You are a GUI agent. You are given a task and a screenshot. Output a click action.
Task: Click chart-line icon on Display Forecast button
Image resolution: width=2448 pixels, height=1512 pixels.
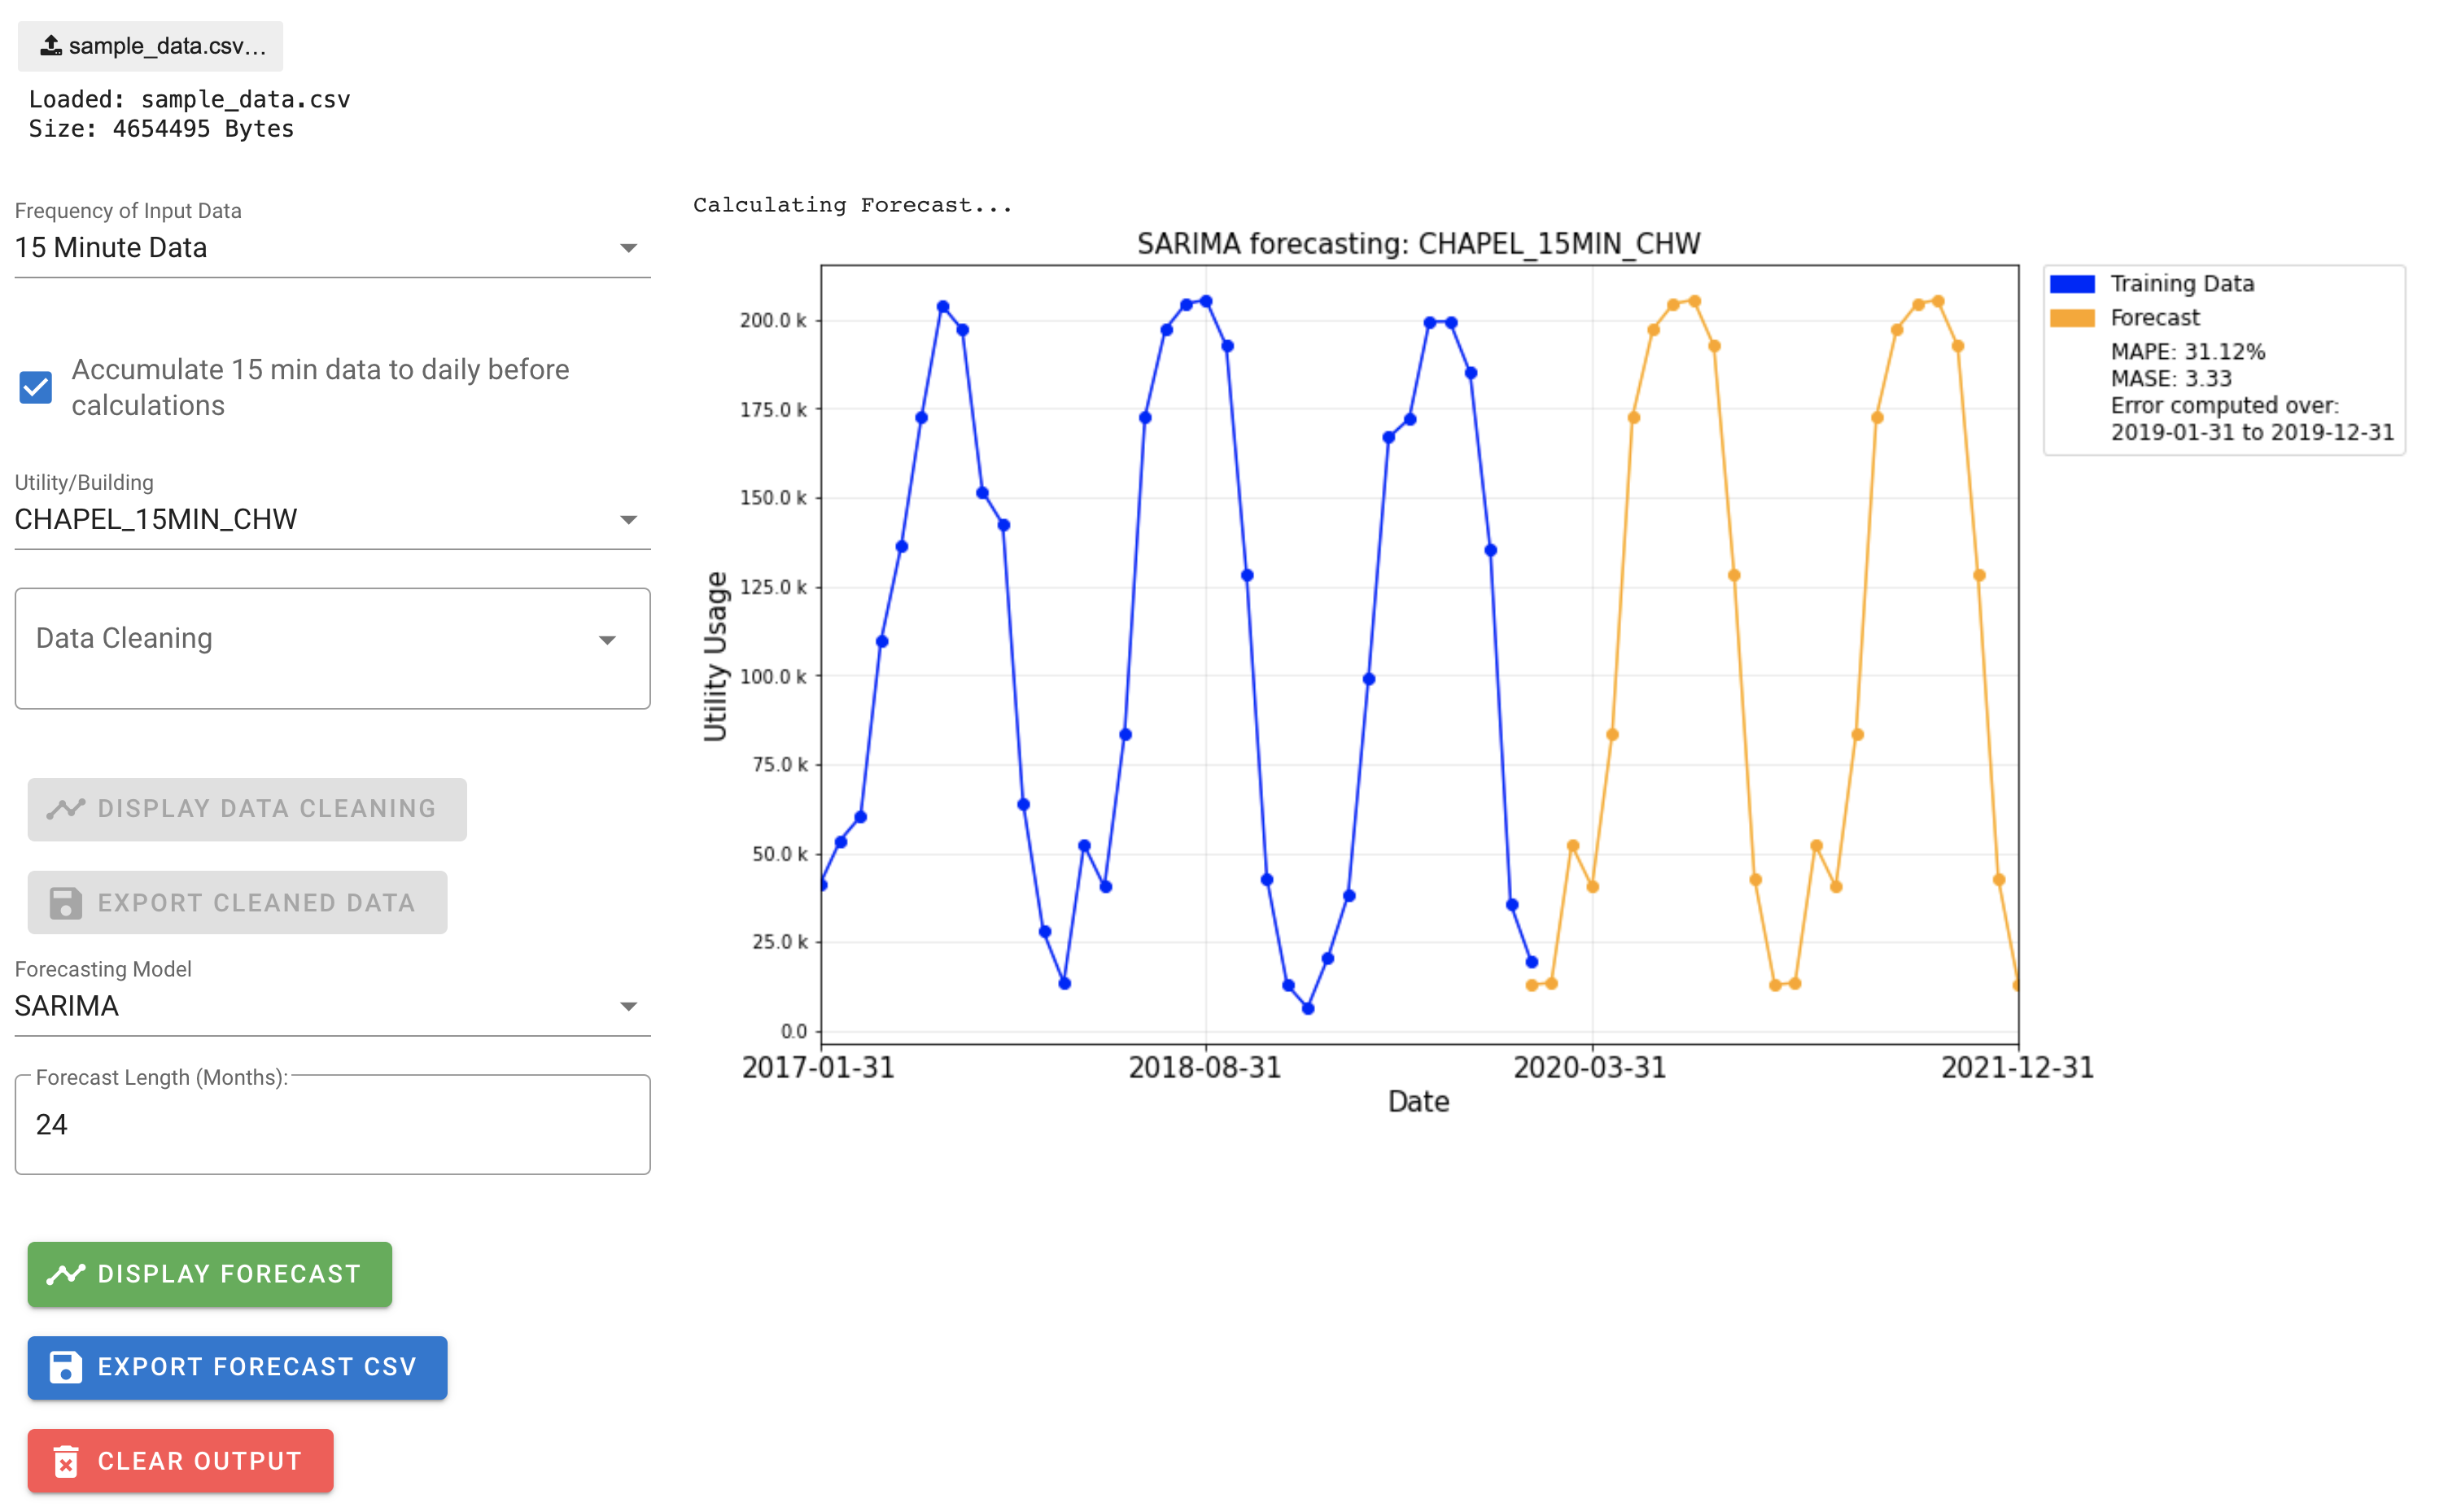coord(66,1274)
